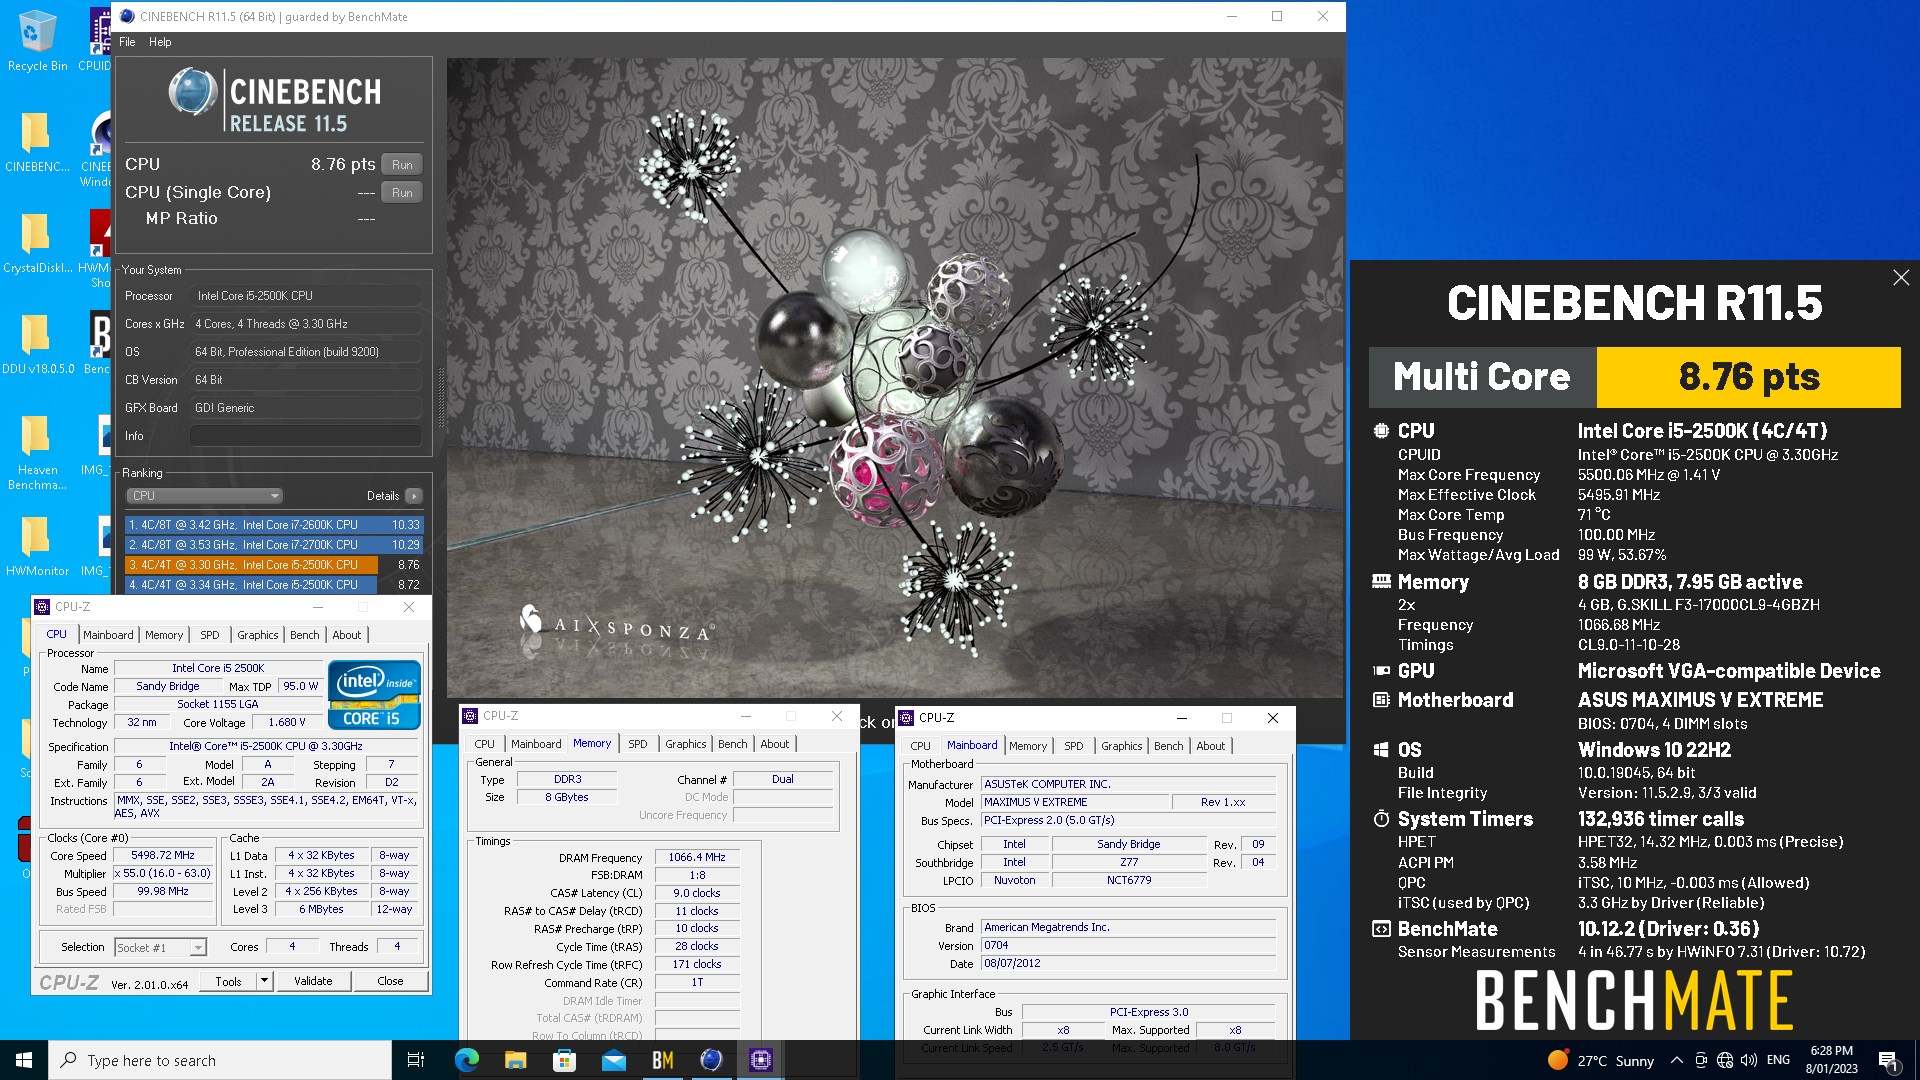Open Socket #1 selection dropdown in CPU-Z
1920x1080 pixels.
pyautogui.click(x=160, y=947)
